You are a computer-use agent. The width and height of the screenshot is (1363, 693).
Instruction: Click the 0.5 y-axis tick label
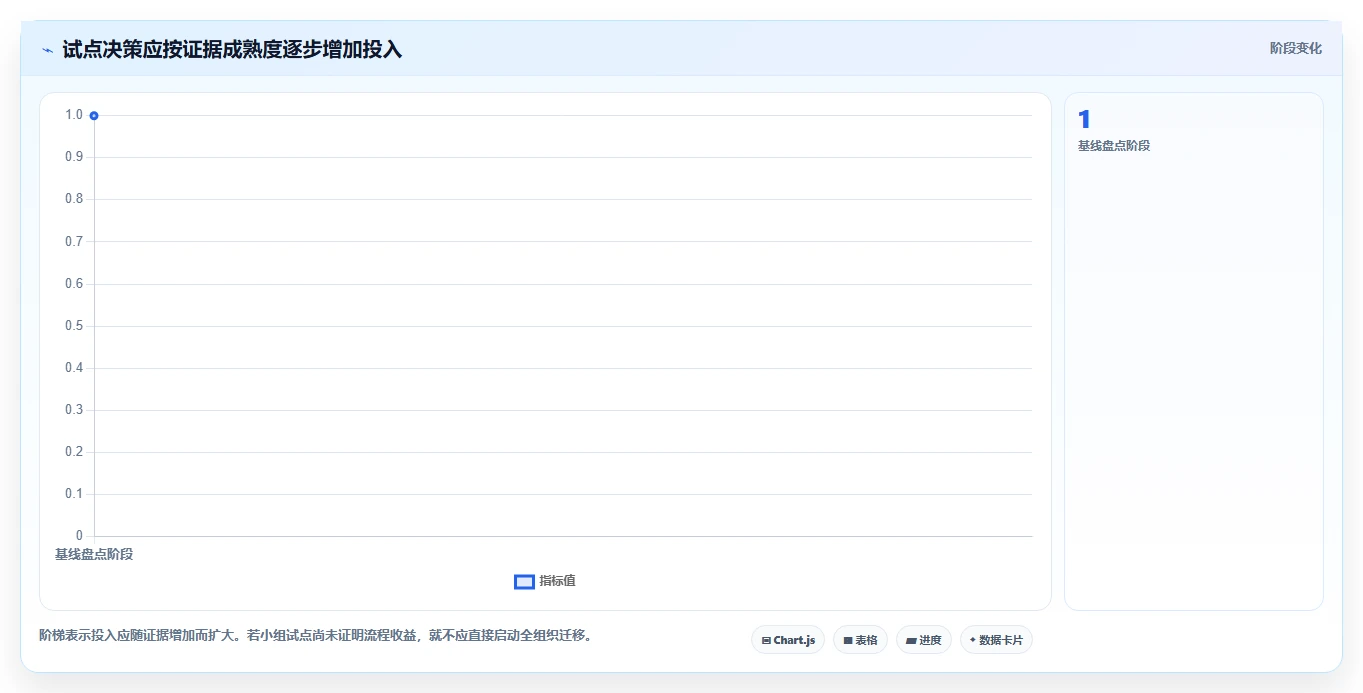pyautogui.click(x=74, y=326)
